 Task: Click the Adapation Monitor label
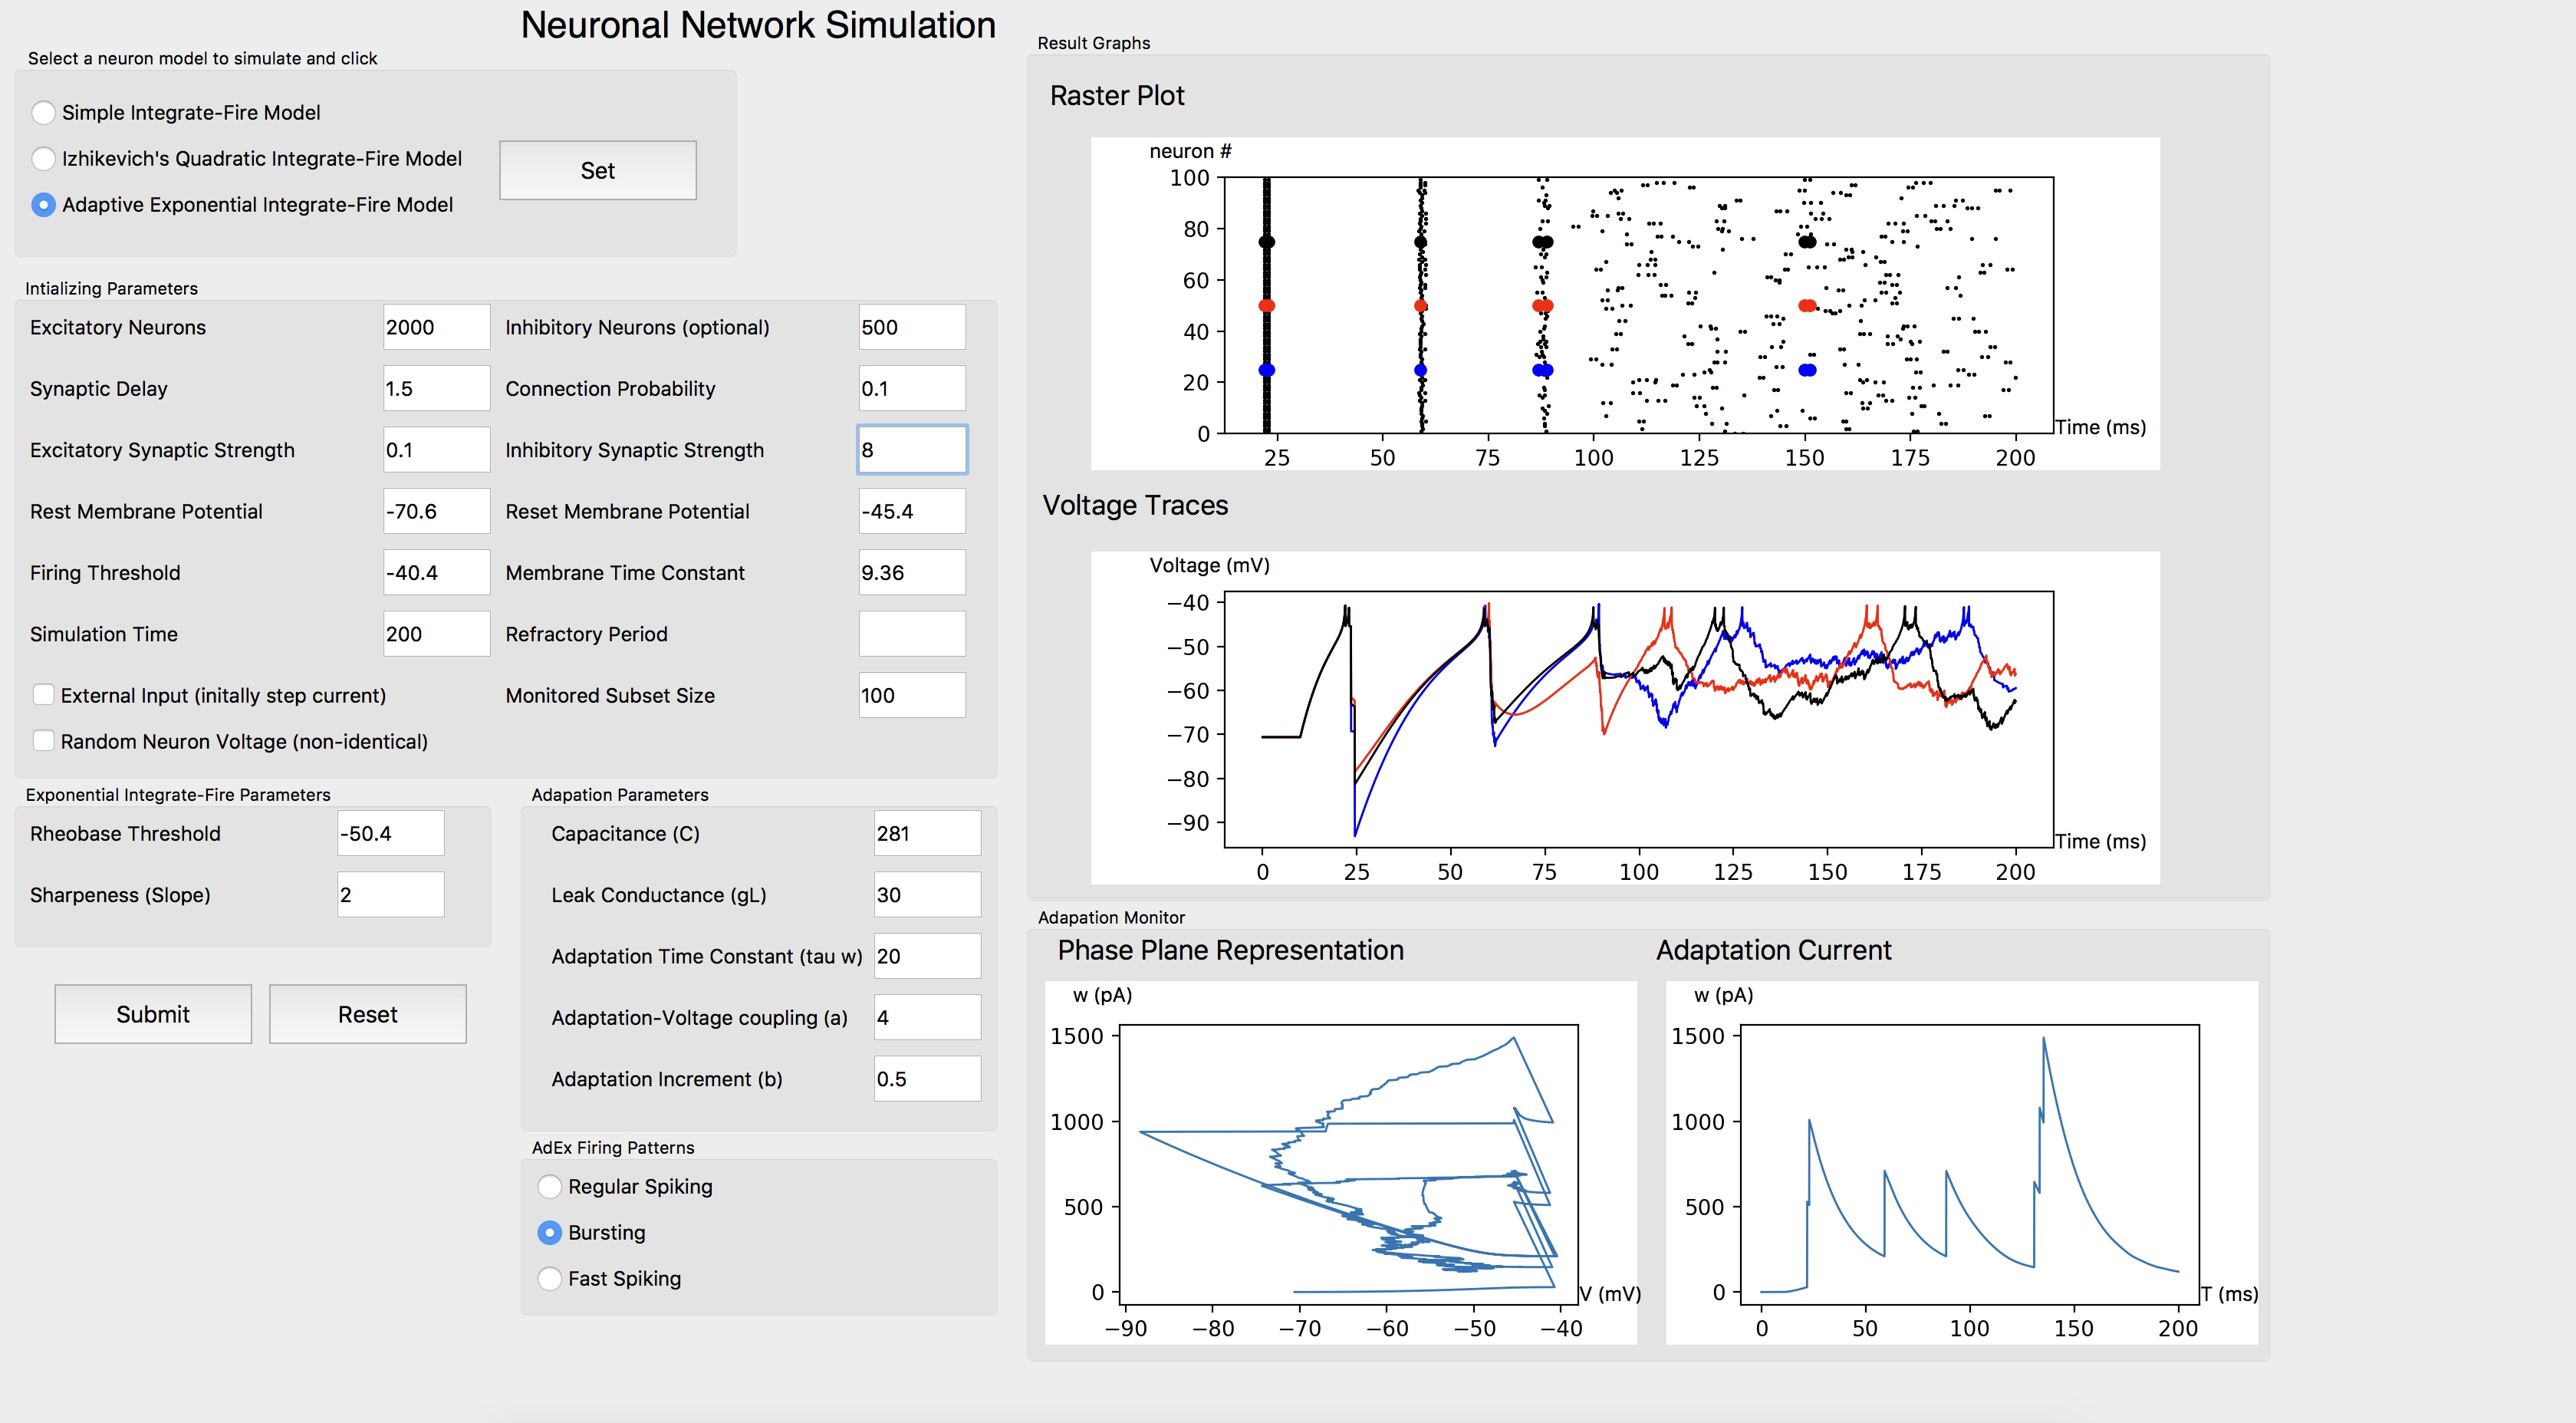pos(1111,917)
